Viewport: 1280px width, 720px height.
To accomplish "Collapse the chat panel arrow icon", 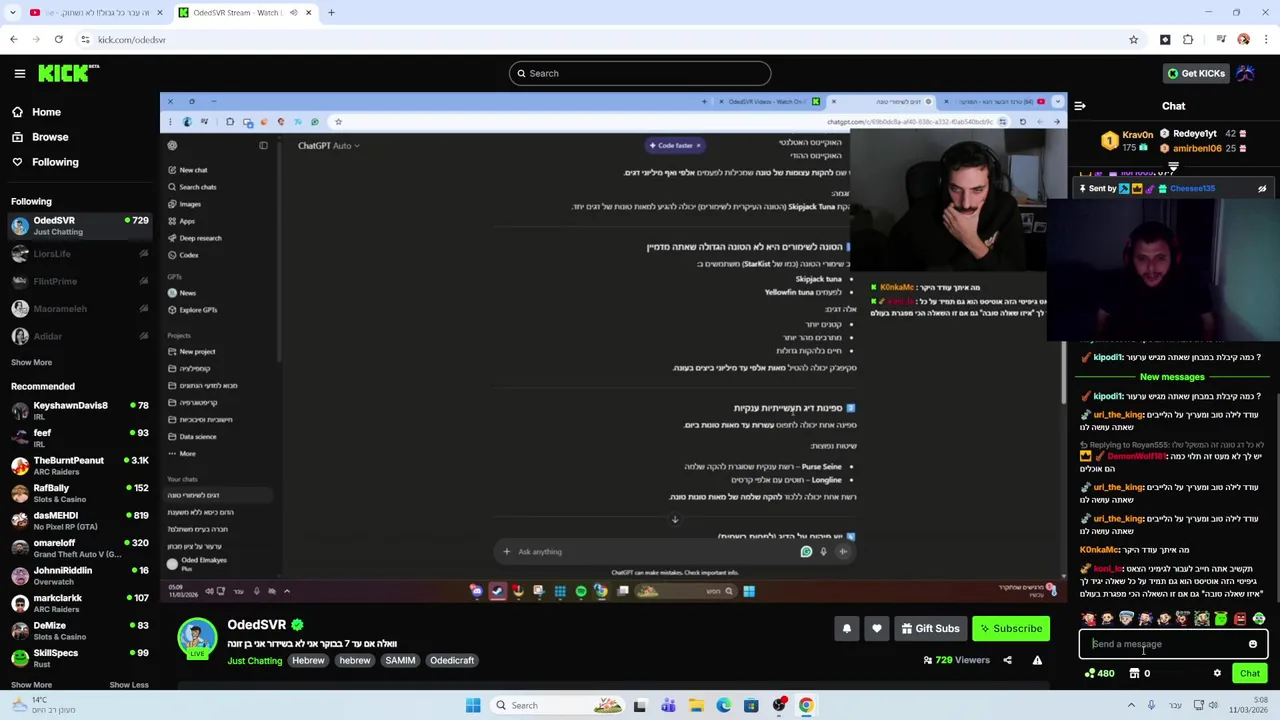I will [x=1079, y=105].
